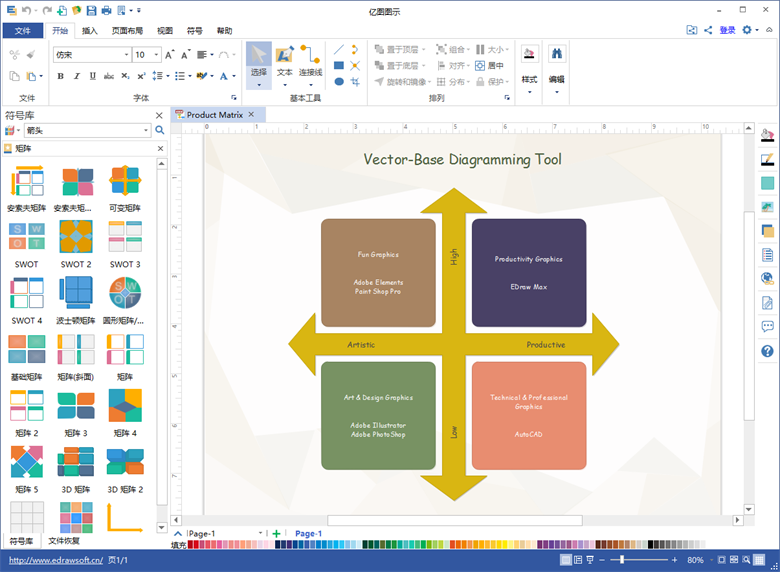Open the help question icon in sidebar
The image size is (780, 572).
[768, 351]
